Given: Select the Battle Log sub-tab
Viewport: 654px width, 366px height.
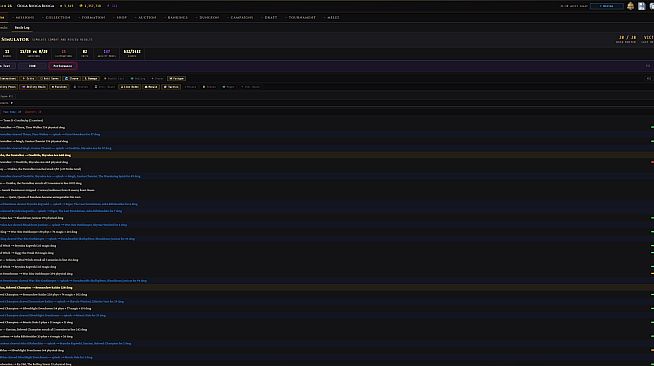Looking at the screenshot, I should (22, 28).
